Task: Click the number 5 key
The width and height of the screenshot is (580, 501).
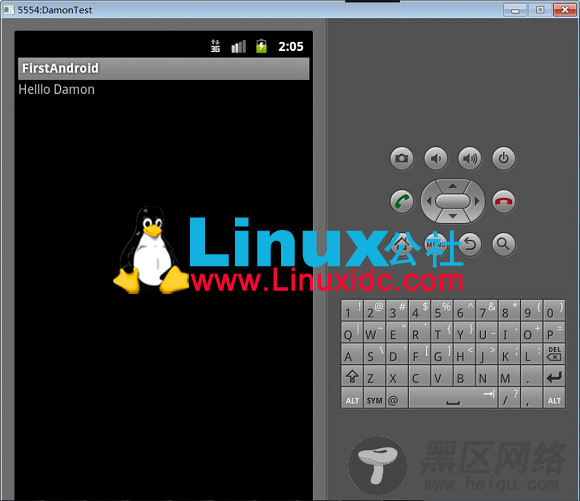Action: [x=442, y=310]
